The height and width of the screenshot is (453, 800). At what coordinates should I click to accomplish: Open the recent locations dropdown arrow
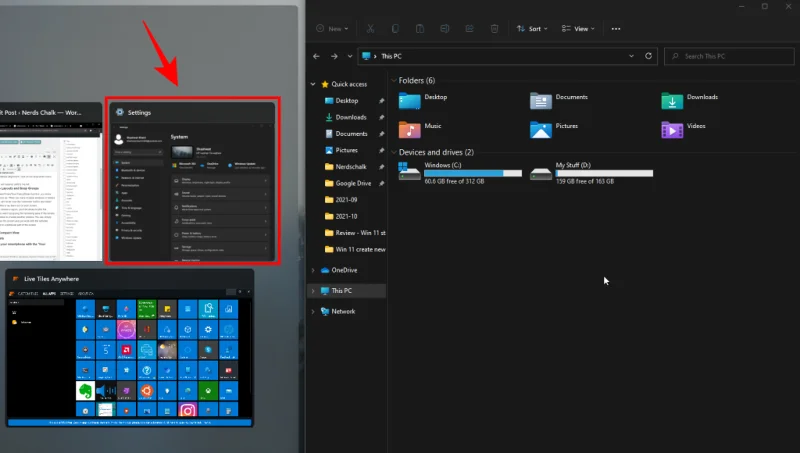350,56
